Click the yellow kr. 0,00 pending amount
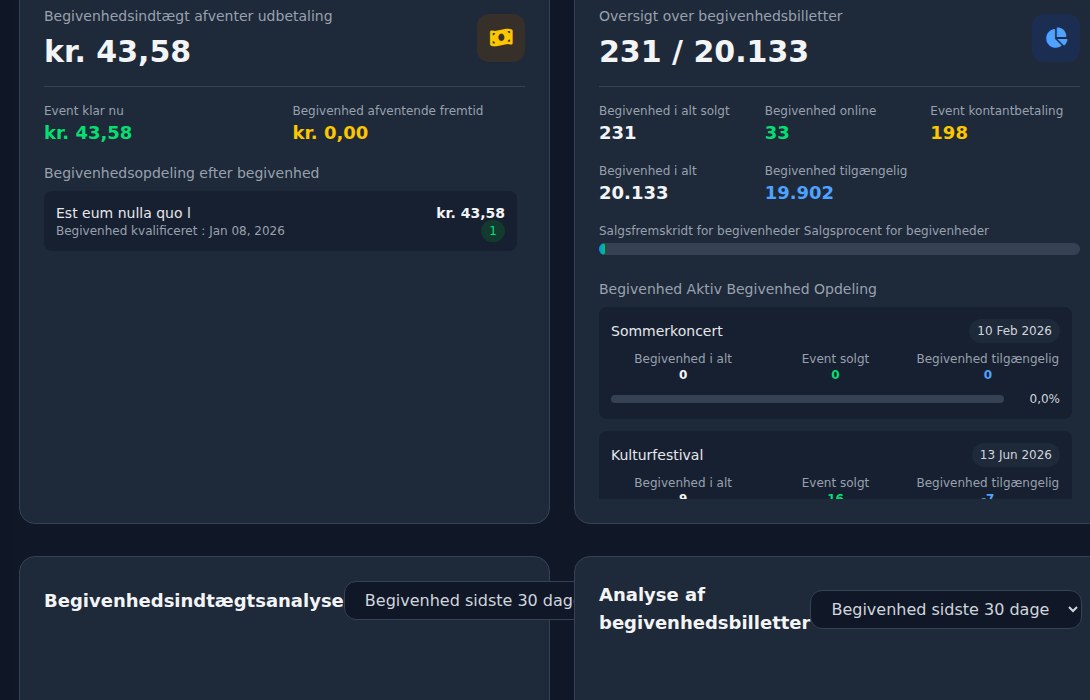This screenshot has height=700, width=1090. pyautogui.click(x=330, y=133)
